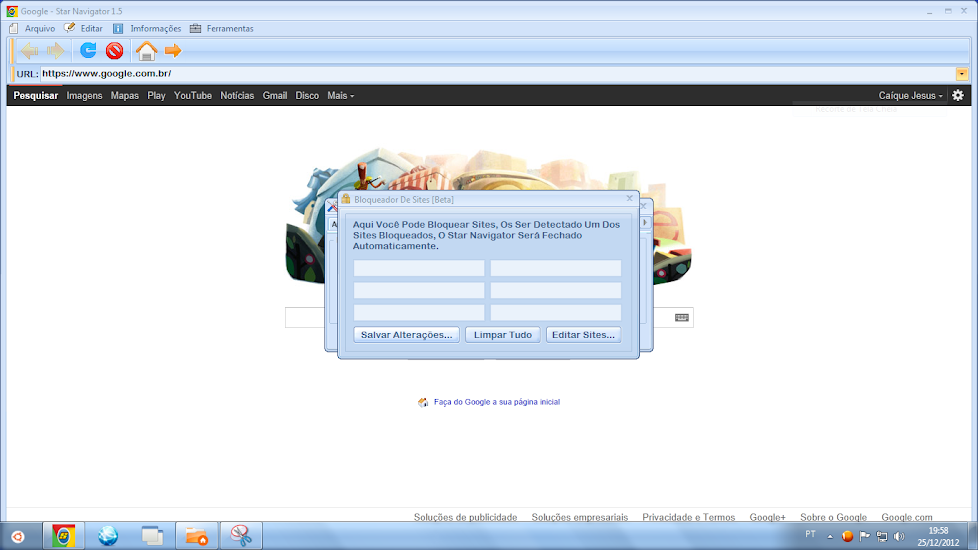
Task: Click the URL address field
Action: click(x=498, y=74)
